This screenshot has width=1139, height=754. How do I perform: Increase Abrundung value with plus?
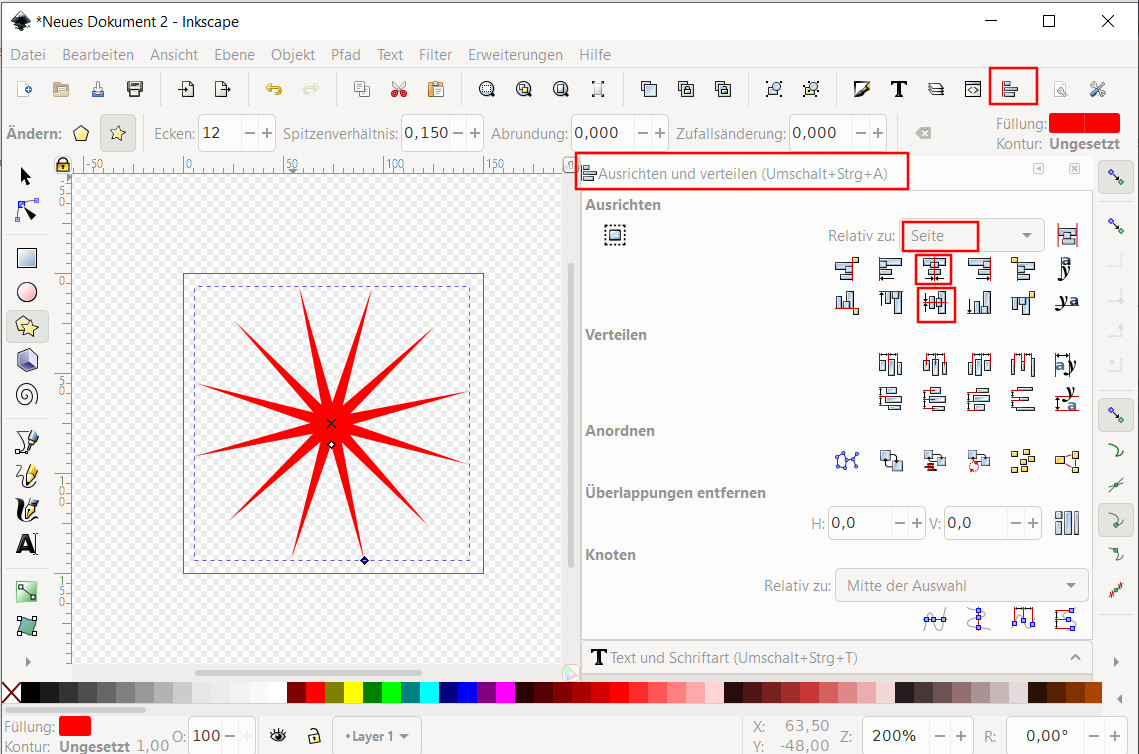(660, 134)
